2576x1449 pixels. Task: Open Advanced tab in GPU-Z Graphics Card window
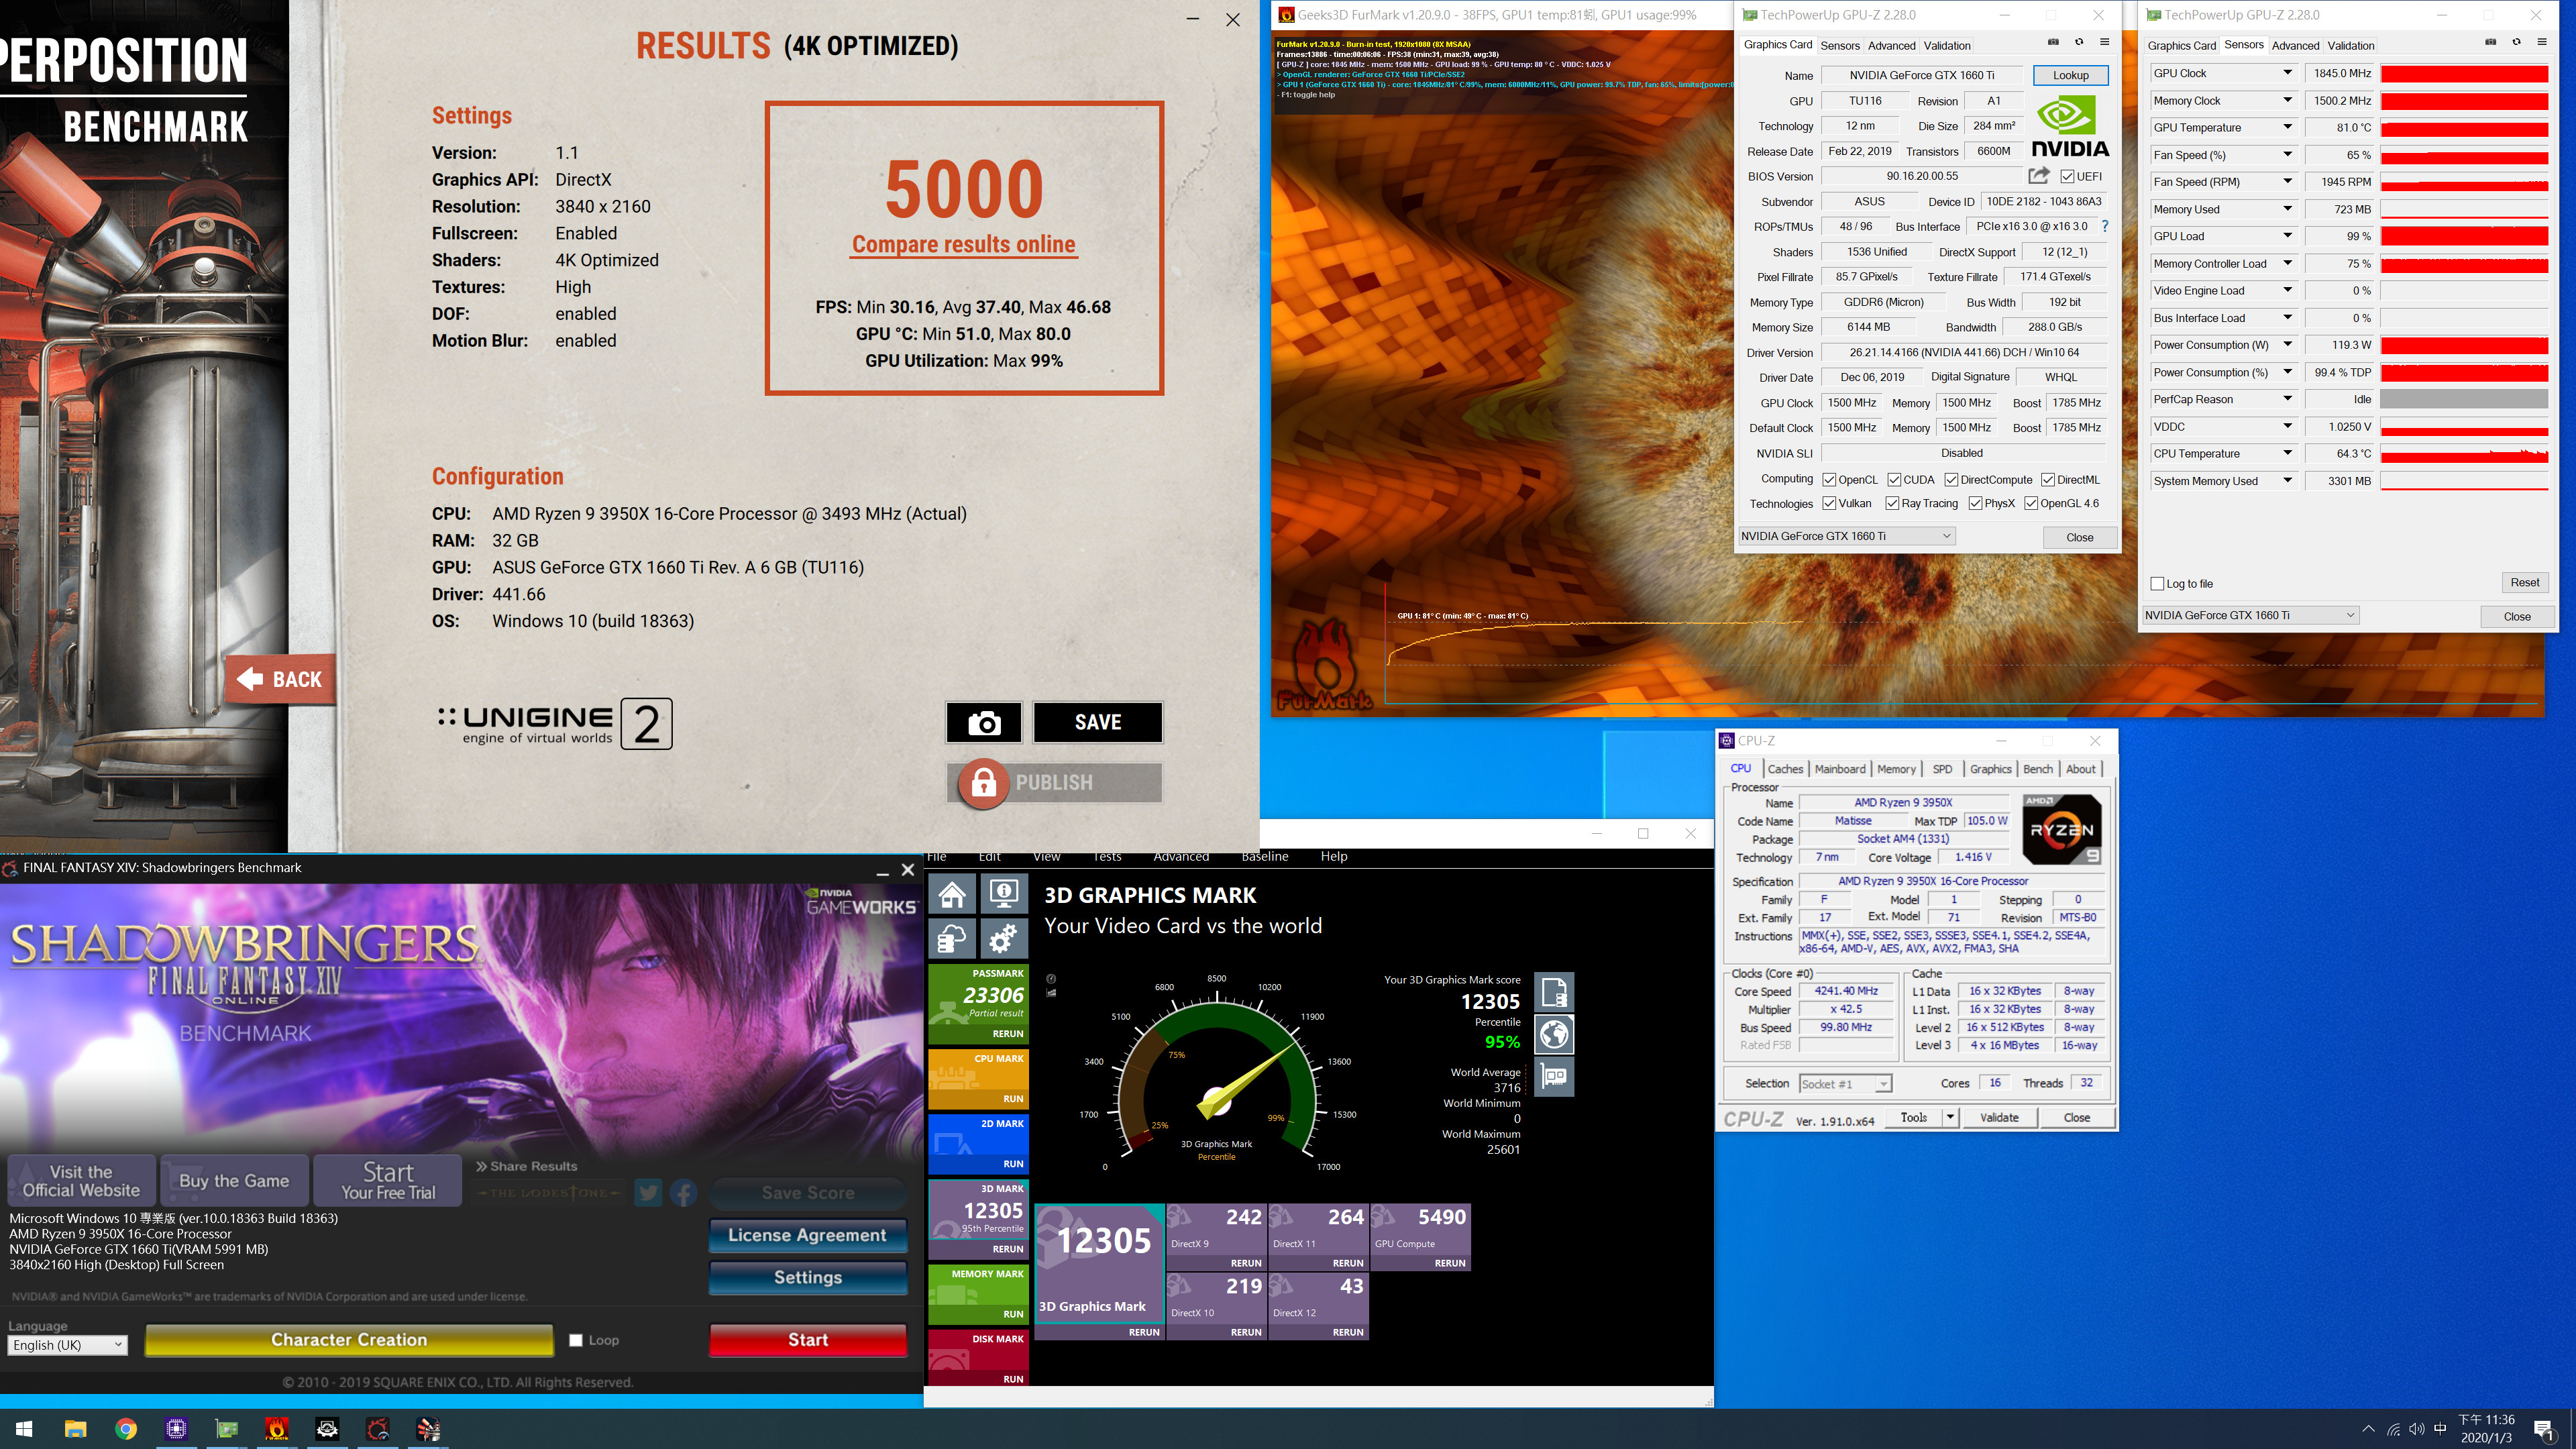(1891, 45)
